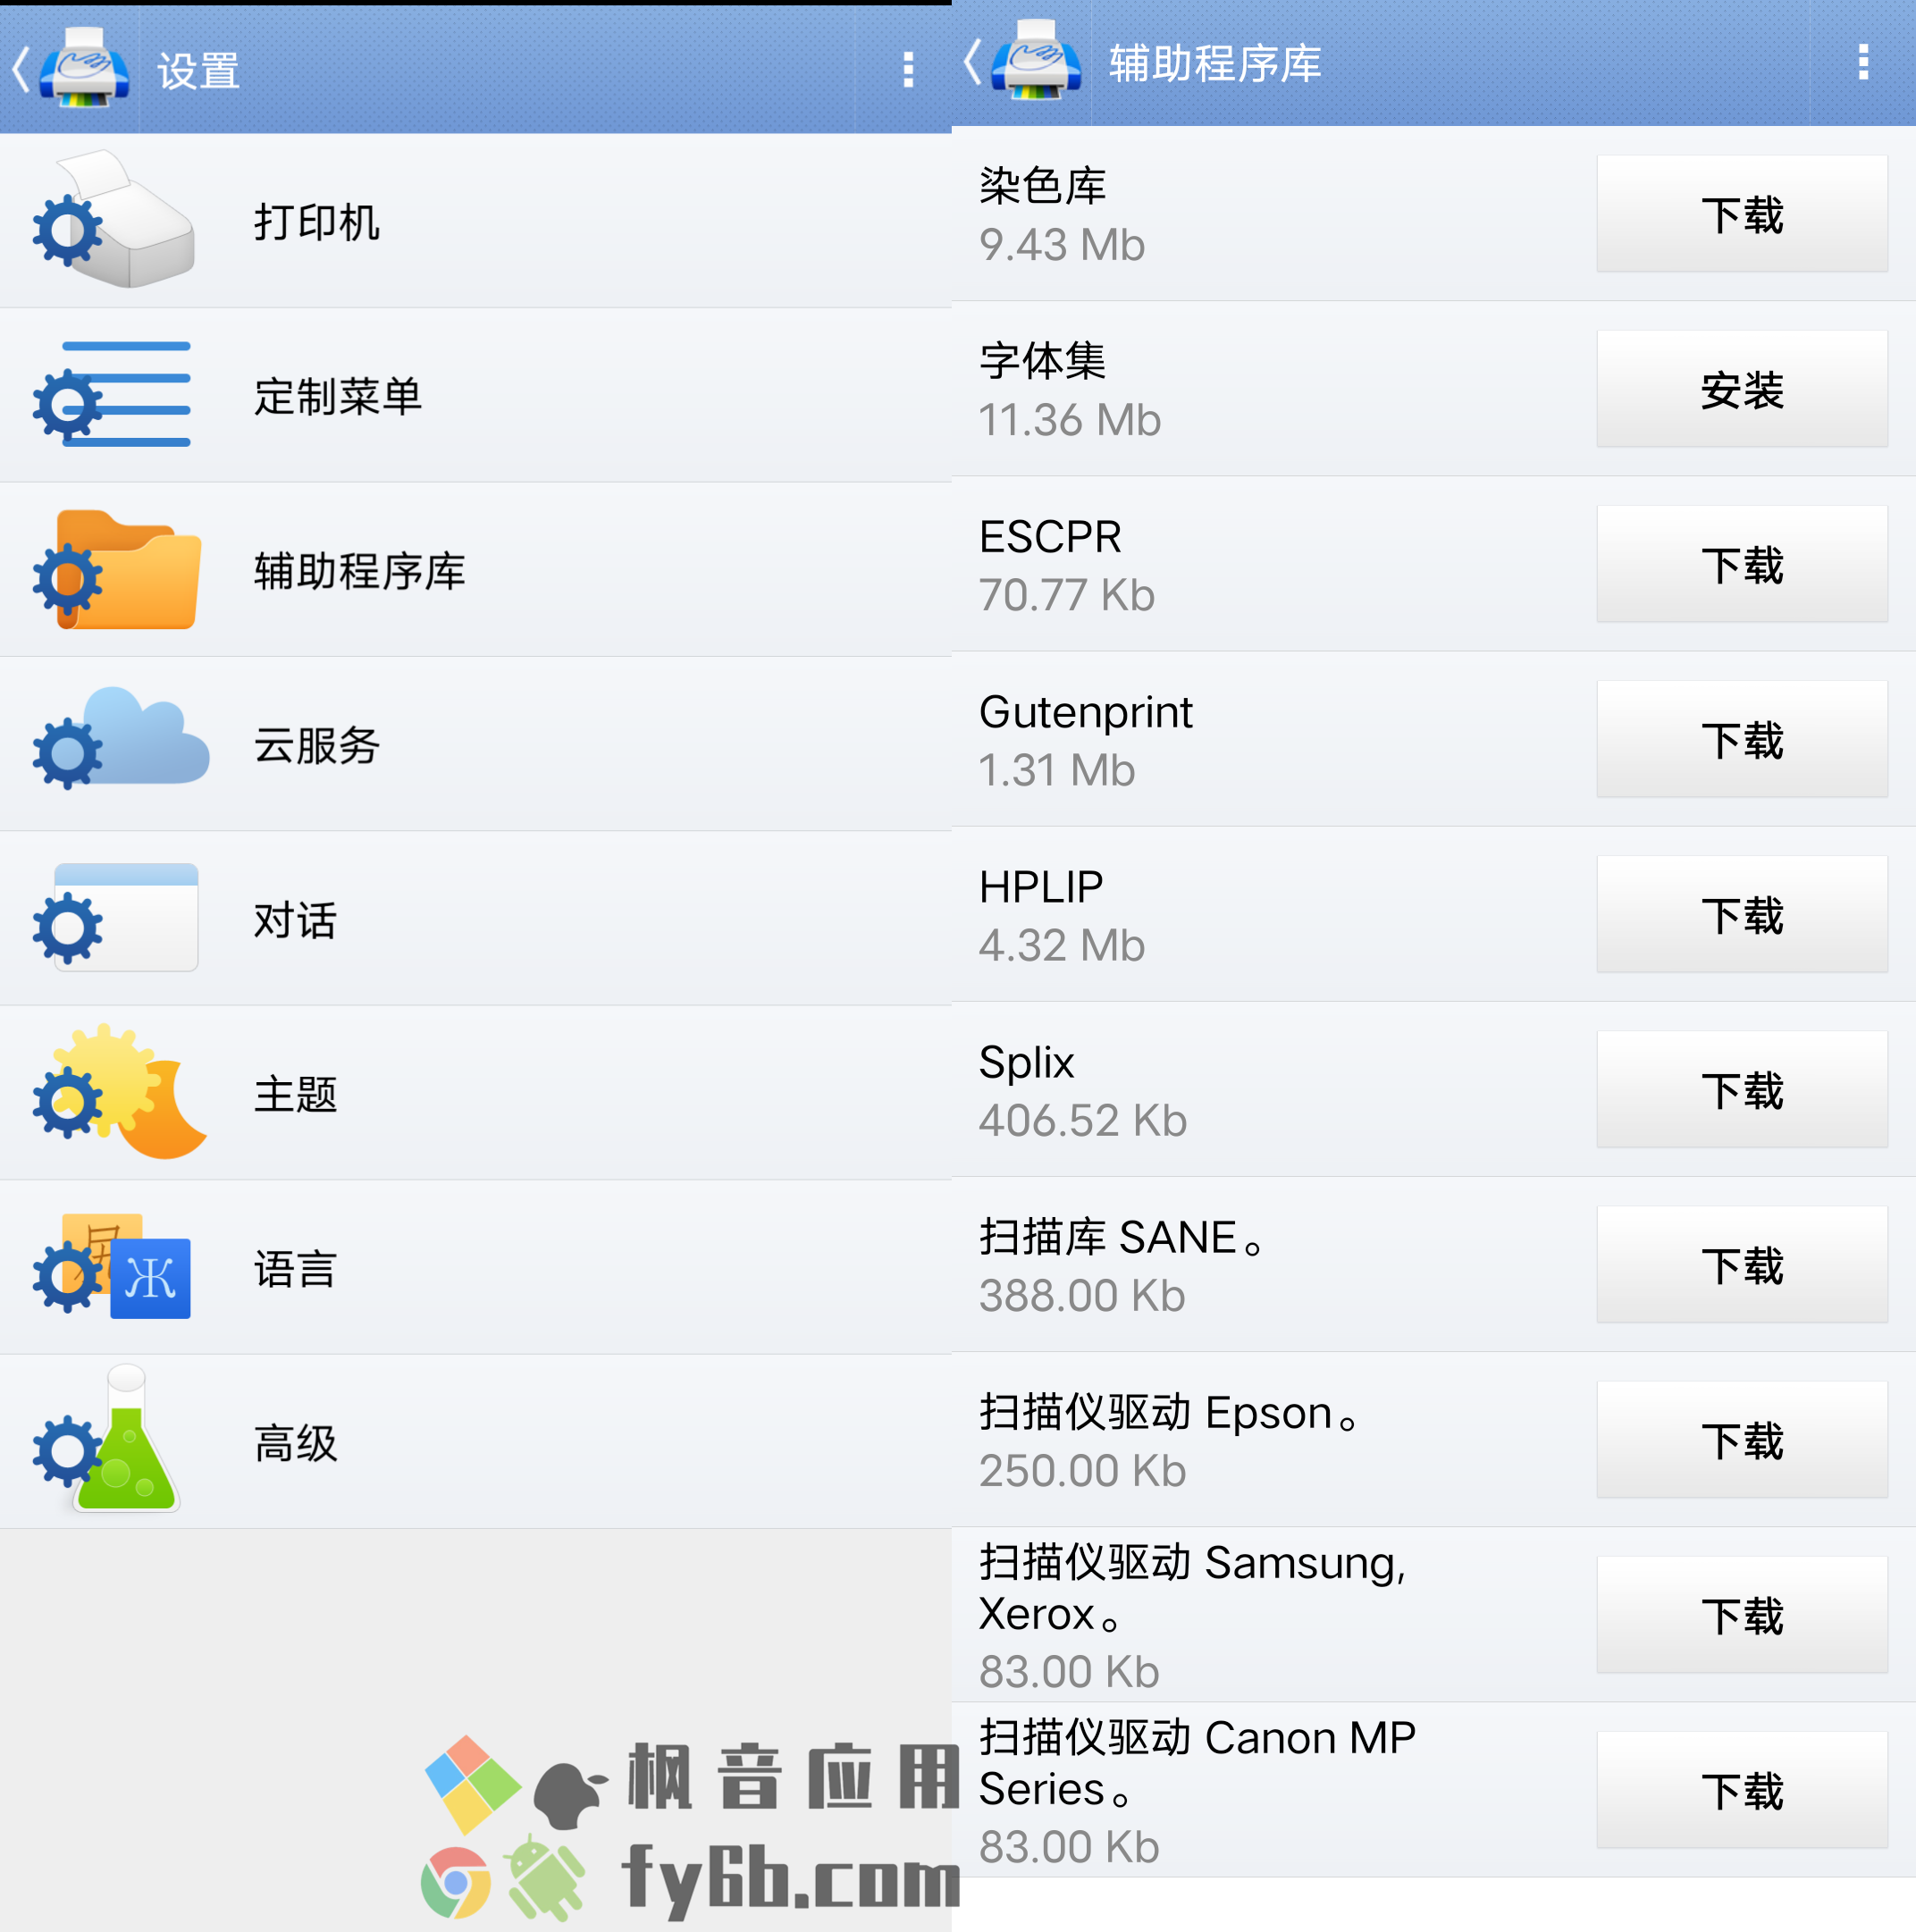The height and width of the screenshot is (1932, 1916).
Task: Click the 染色库 title text
Action: point(1042,186)
